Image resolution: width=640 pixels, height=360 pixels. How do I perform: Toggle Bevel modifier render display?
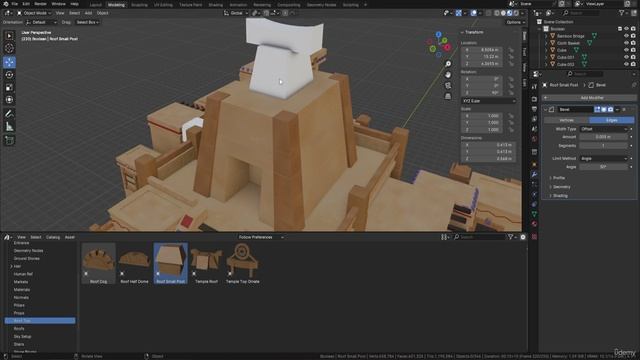pyautogui.click(x=610, y=109)
